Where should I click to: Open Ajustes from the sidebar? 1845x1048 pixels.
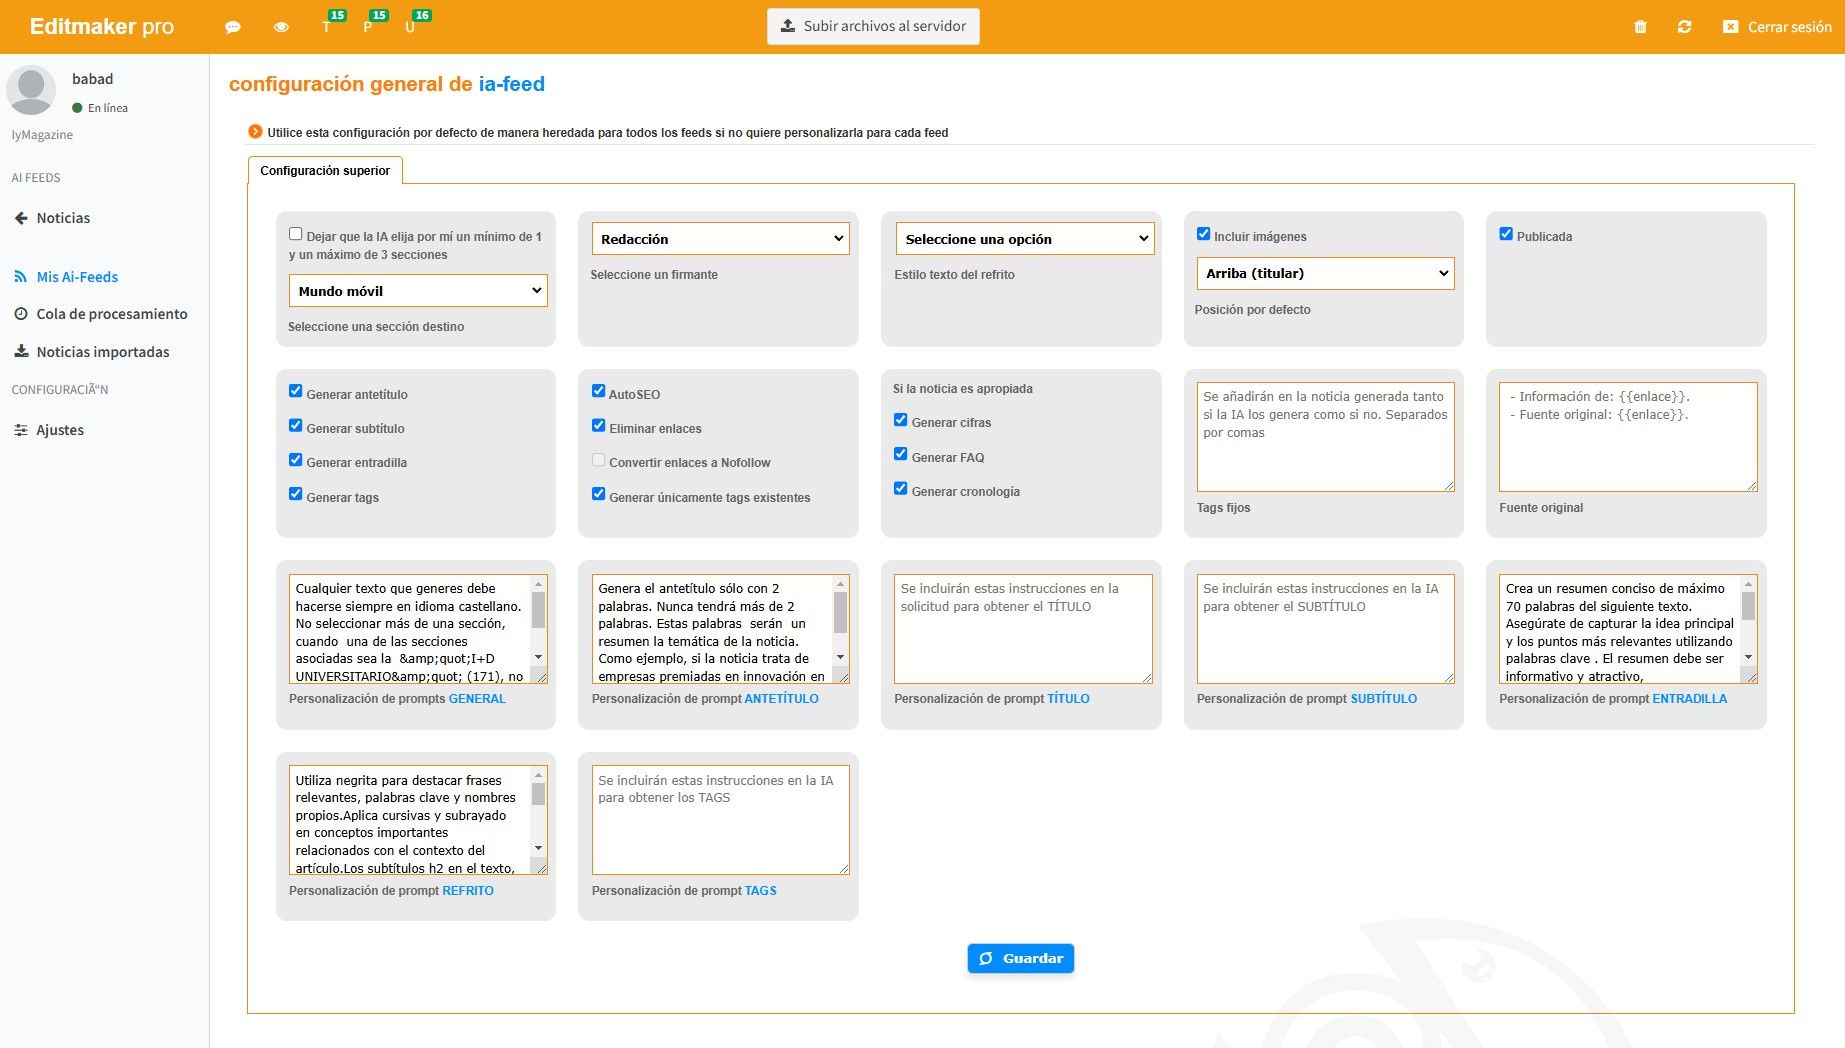pos(59,429)
